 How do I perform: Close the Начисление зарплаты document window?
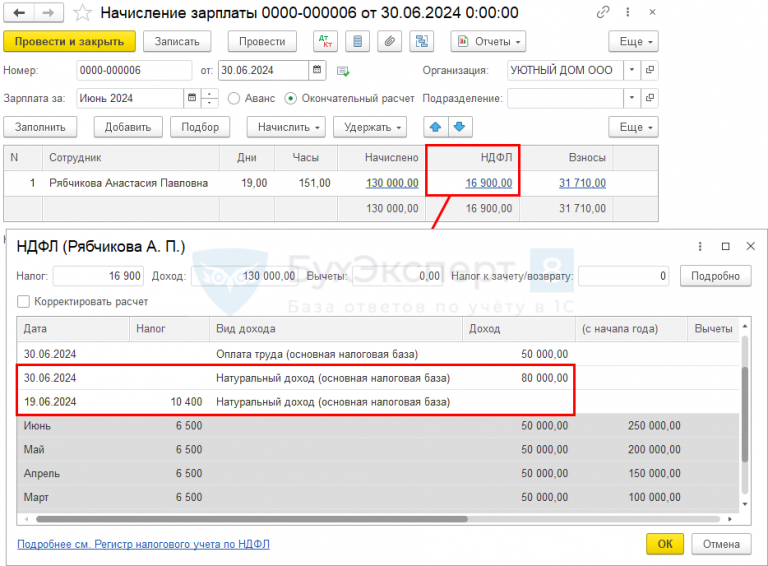tap(652, 12)
